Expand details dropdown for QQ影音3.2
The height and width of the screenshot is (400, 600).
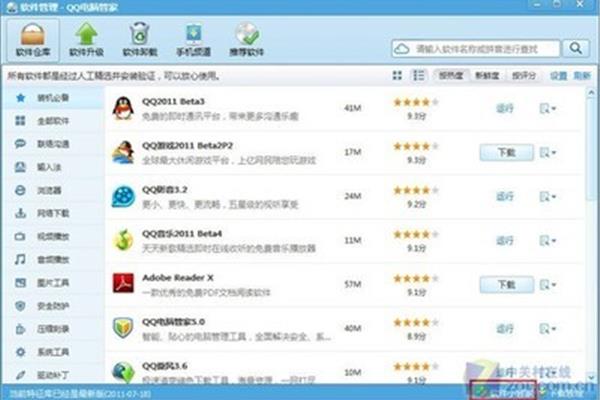point(548,196)
